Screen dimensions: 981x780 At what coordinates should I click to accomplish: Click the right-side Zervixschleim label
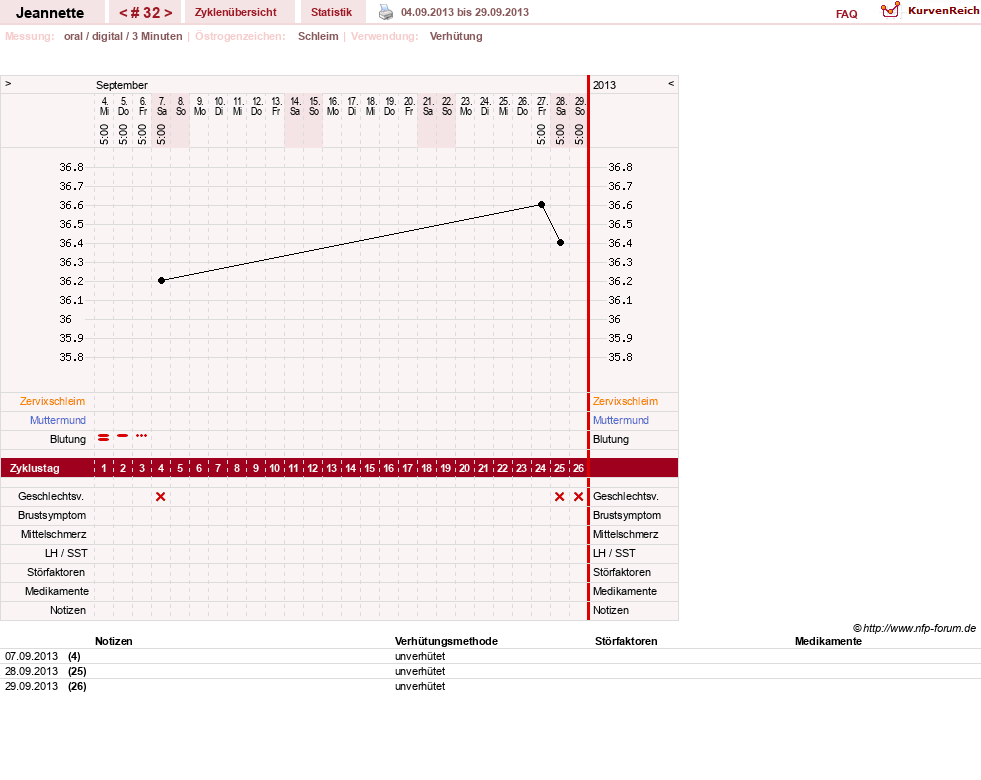click(626, 402)
